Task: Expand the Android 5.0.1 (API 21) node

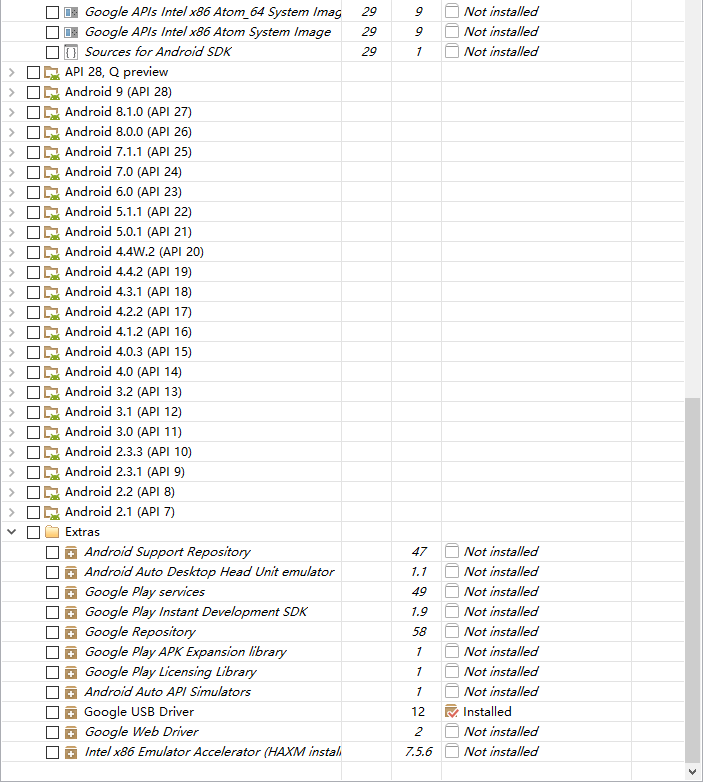Action: coord(11,232)
